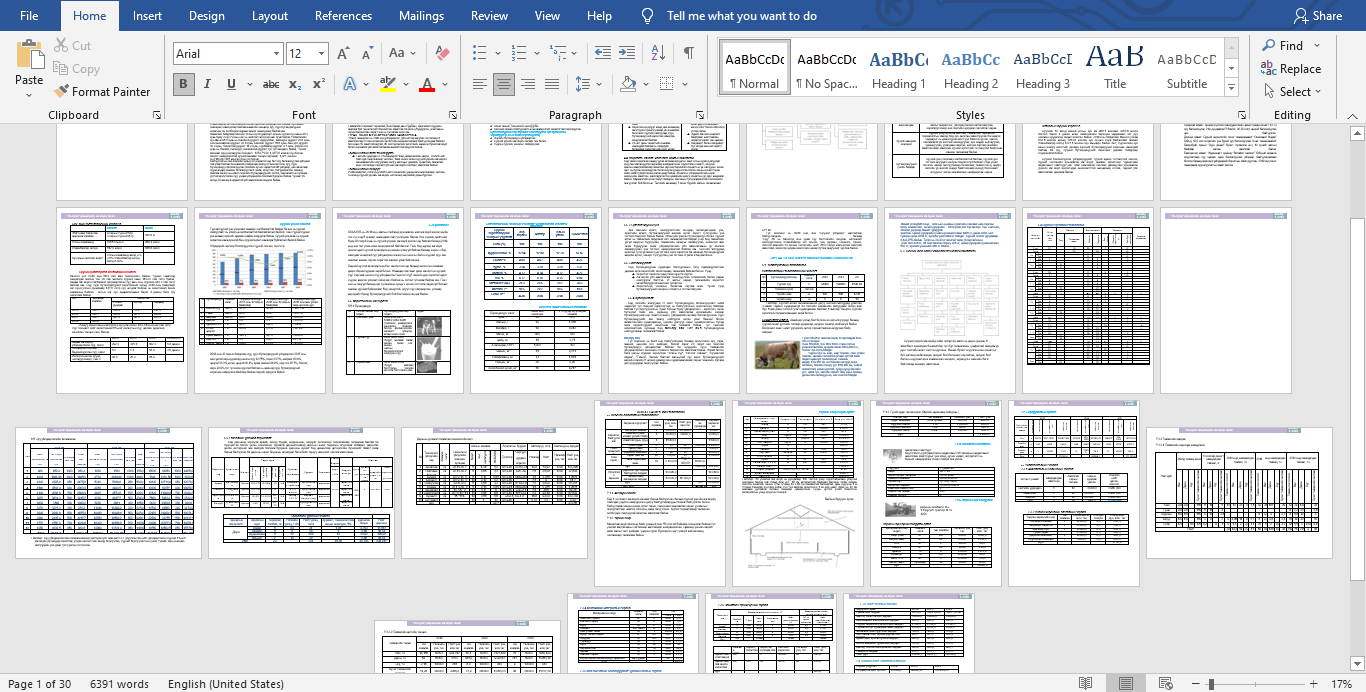Sort the selection alphabetically
Image resolution: width=1366 pixels, height=692 pixels.
(657, 53)
